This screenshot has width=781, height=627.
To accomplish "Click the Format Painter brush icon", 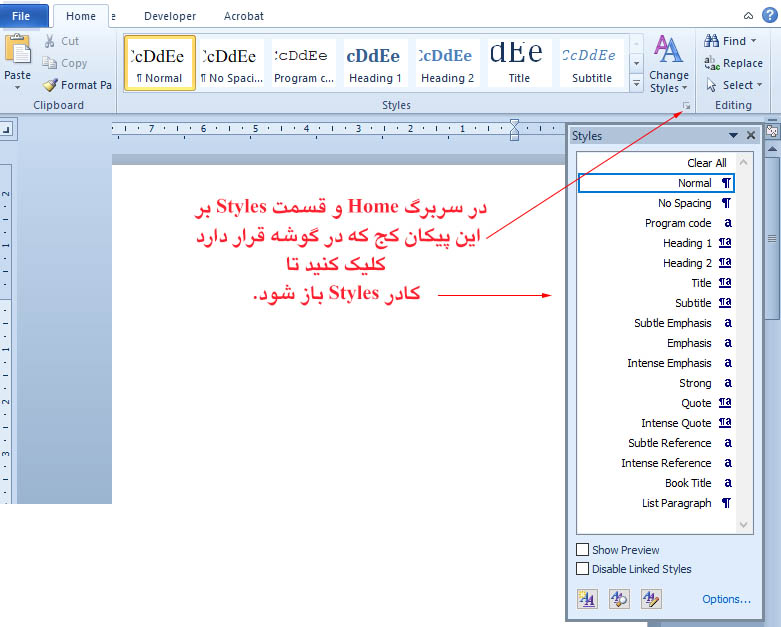I will [x=50, y=85].
